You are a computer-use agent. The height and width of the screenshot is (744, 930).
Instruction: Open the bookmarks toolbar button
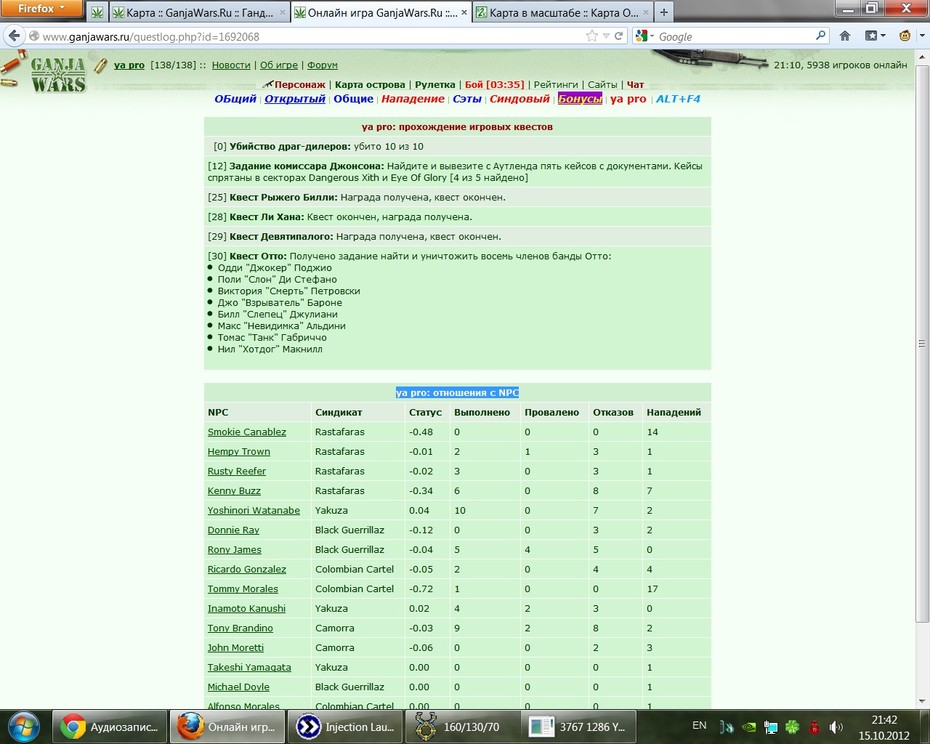[x=875, y=36]
